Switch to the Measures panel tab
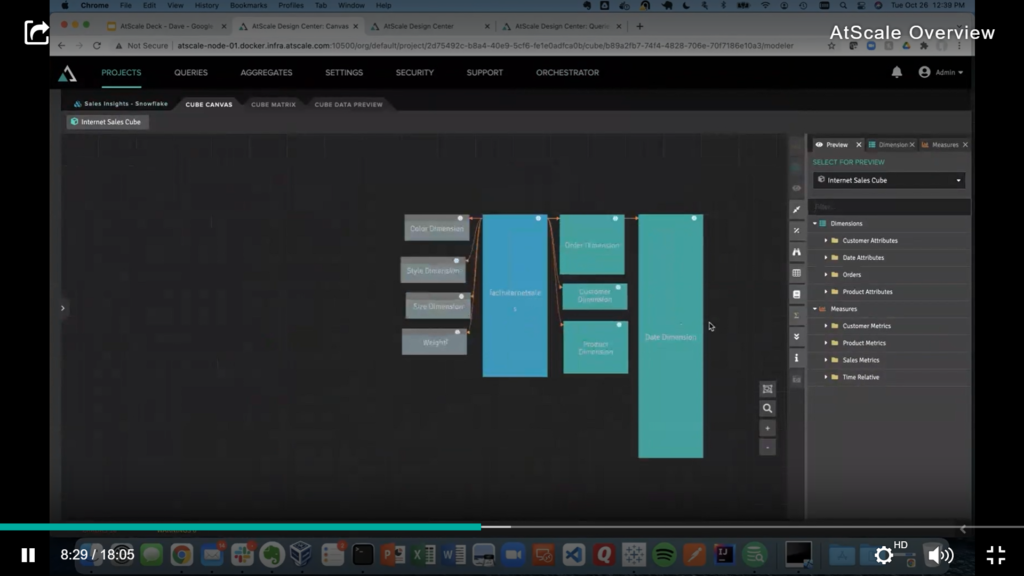1024x576 pixels. point(940,145)
